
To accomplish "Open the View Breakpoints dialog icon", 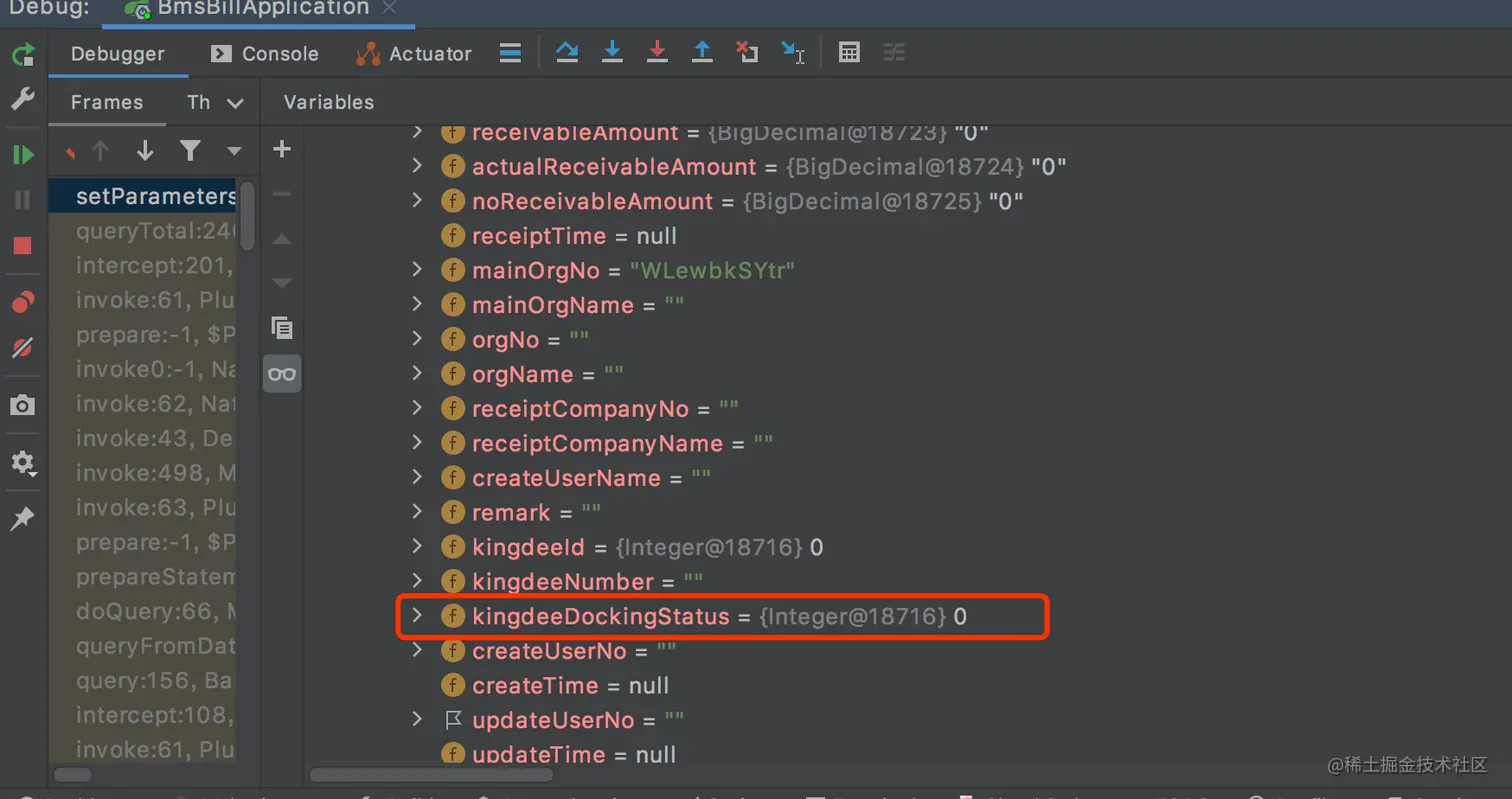I will coord(22,301).
